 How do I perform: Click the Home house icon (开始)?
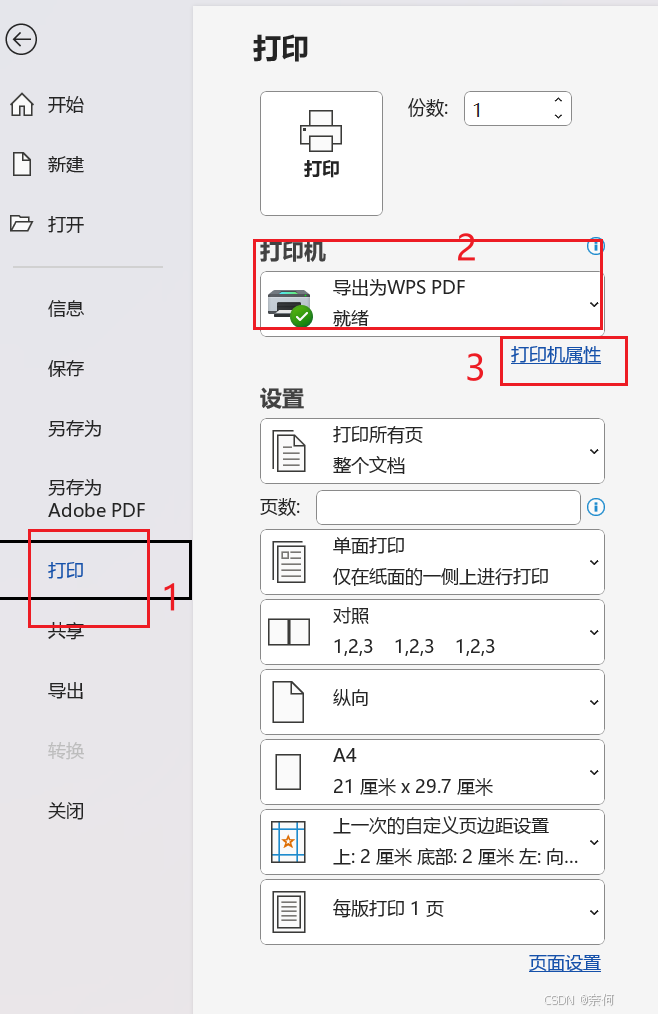click(x=22, y=105)
